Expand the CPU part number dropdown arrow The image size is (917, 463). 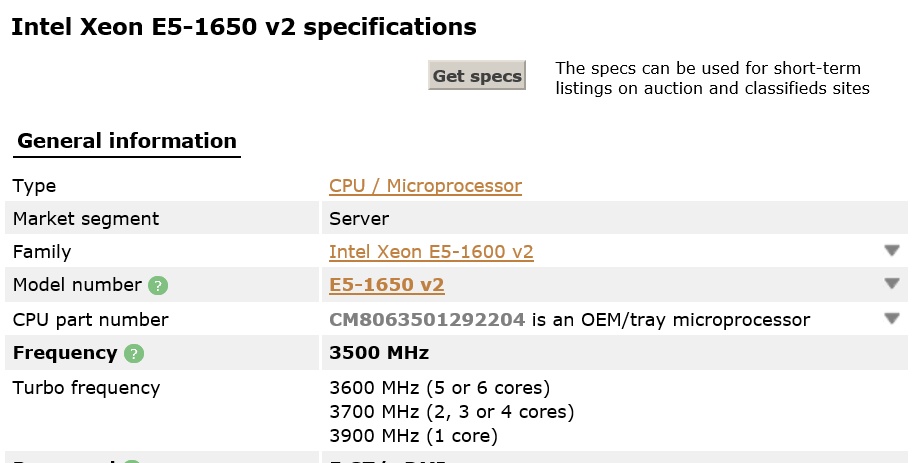point(892,319)
